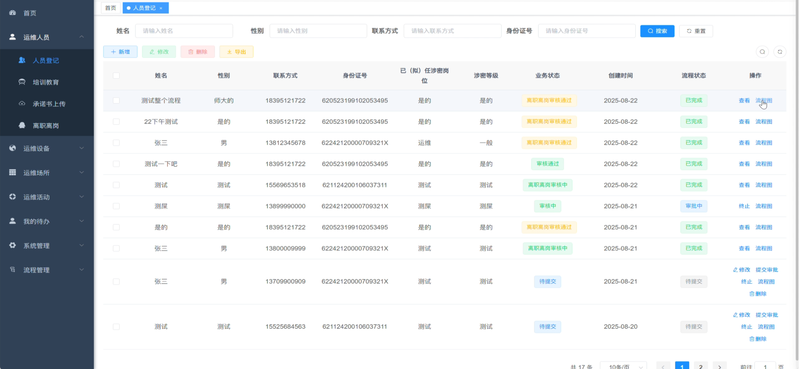Screen dimensions: 800x369
Task: Select page 1 in pagination
Action: pyautogui.click(x=682, y=366)
